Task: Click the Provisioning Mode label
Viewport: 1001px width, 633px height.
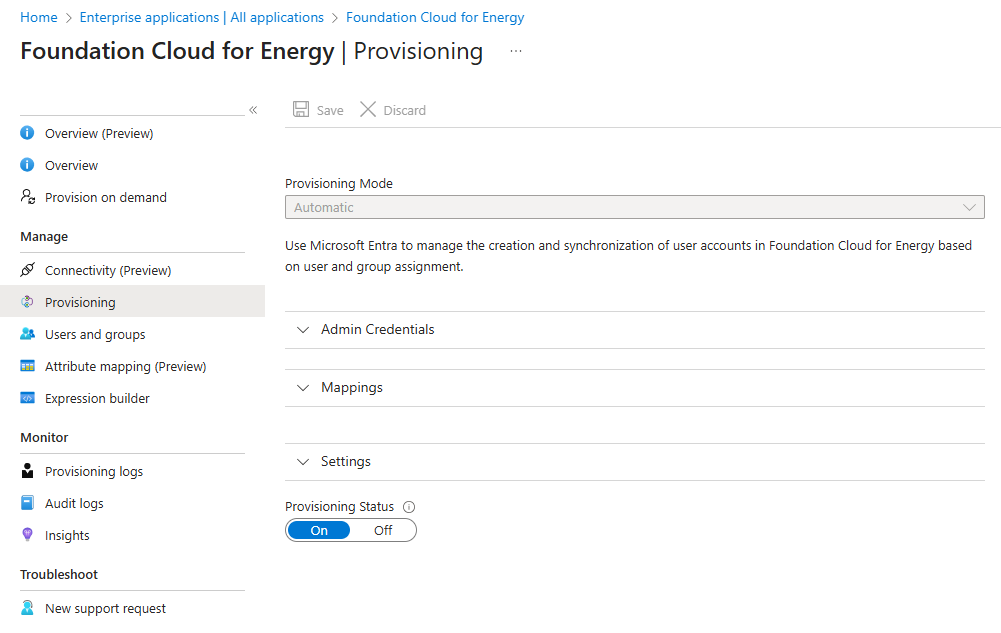Action: click(338, 183)
